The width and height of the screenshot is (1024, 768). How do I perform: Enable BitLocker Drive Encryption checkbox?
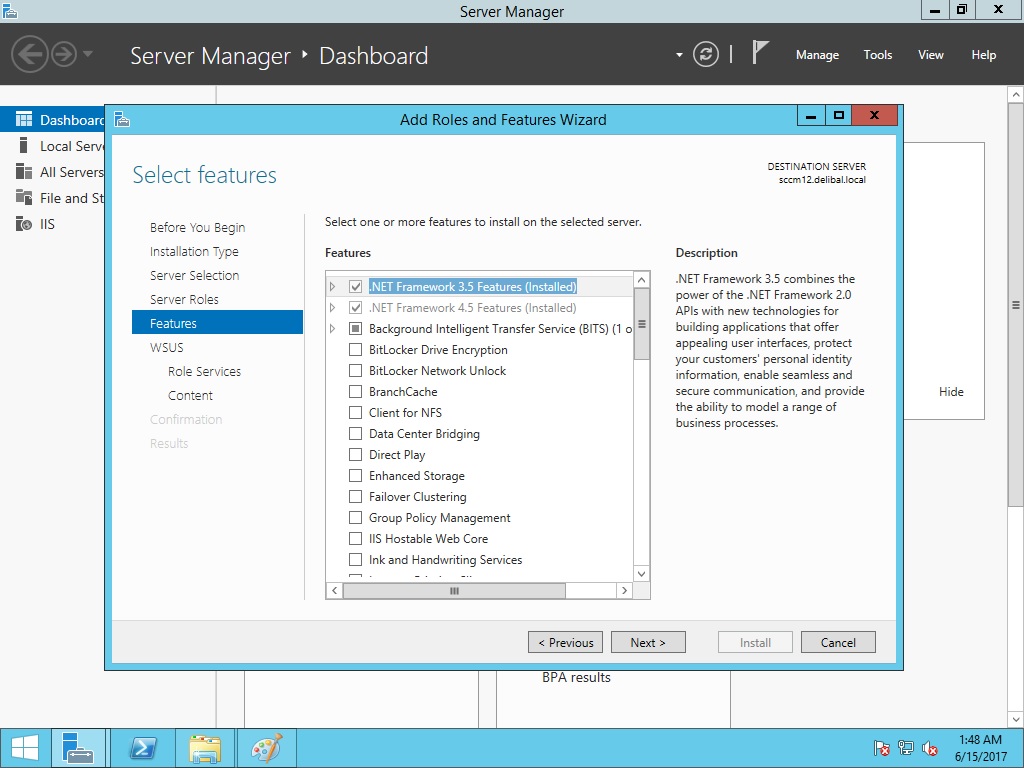click(355, 350)
